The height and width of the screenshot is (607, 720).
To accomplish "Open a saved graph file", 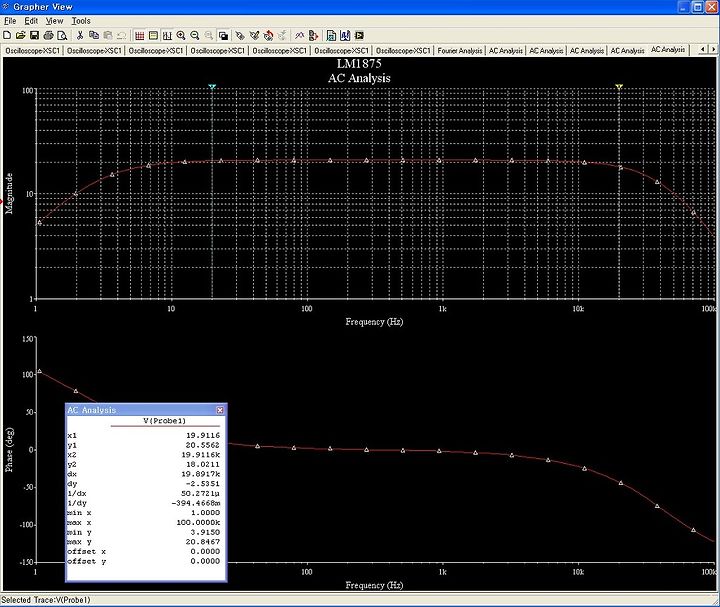I will point(20,35).
